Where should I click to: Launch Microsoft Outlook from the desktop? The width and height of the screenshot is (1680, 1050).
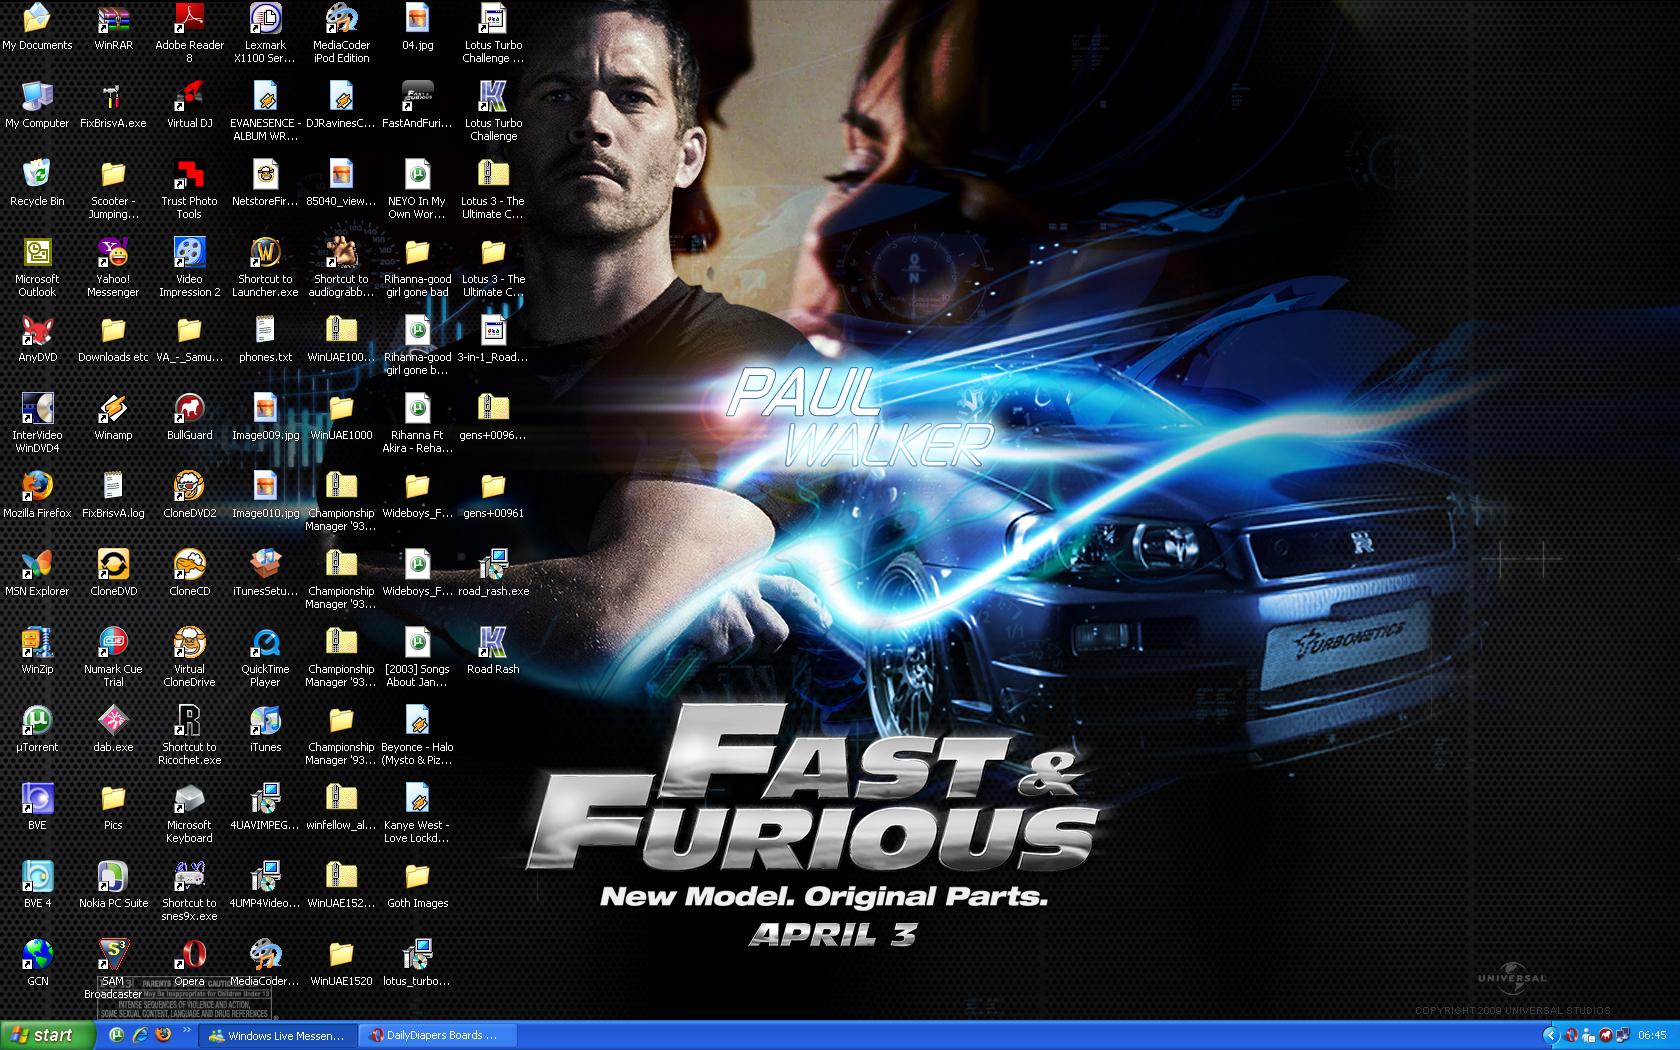tap(37, 268)
